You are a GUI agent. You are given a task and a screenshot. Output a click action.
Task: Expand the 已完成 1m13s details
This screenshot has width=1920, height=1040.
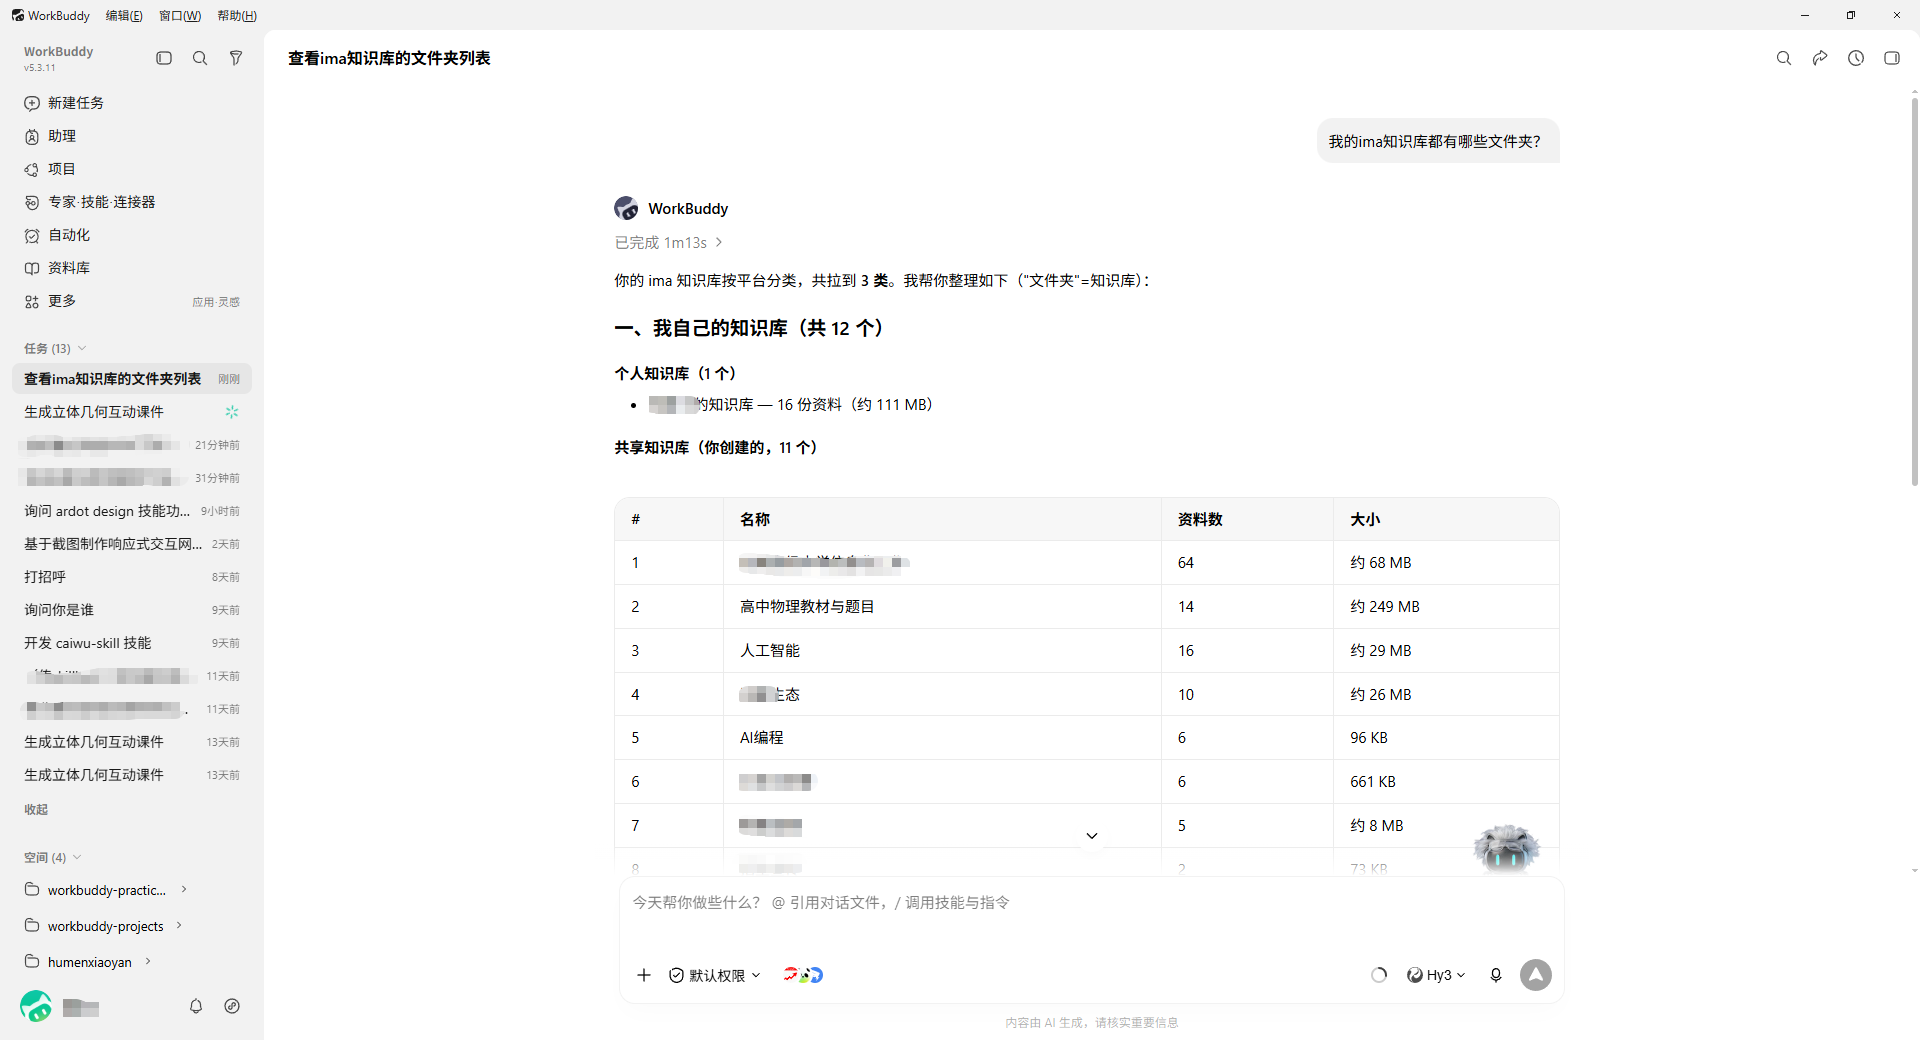(668, 242)
